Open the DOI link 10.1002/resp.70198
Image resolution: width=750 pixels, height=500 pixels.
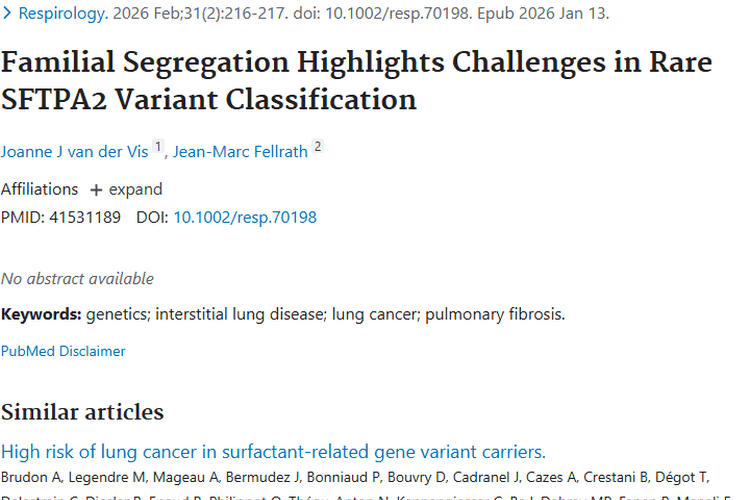pos(245,217)
